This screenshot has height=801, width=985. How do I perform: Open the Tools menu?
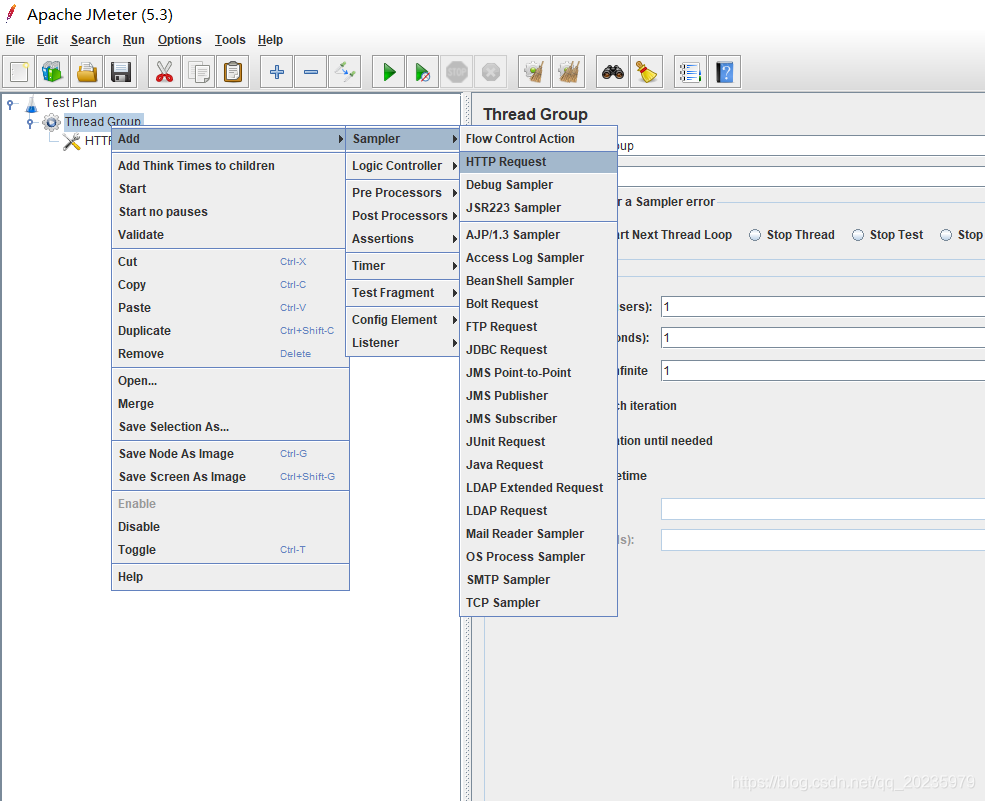click(x=230, y=40)
